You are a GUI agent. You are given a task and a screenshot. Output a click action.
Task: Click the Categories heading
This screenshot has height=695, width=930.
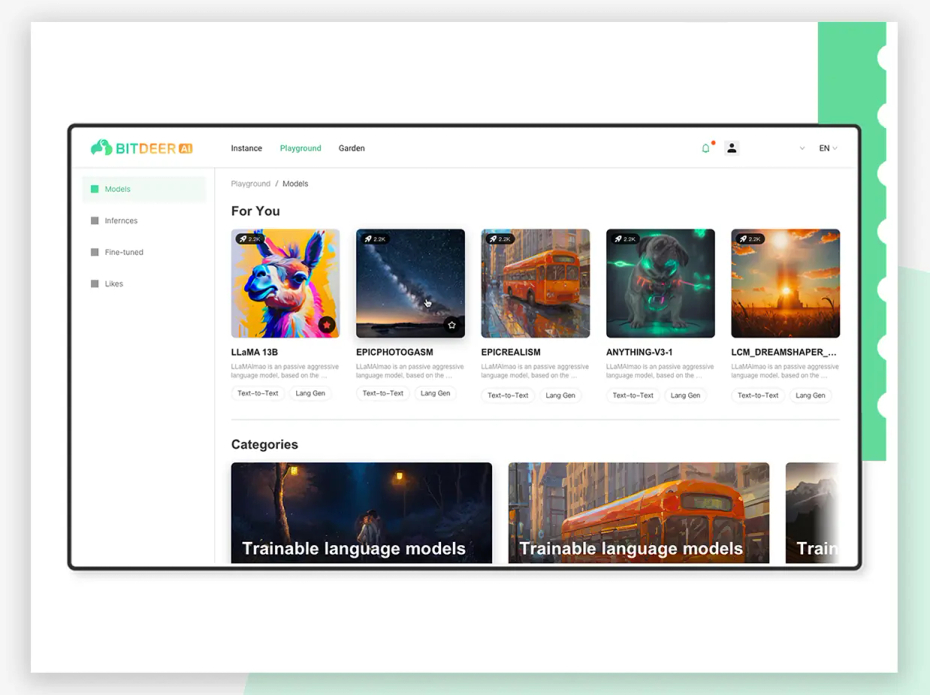(265, 445)
